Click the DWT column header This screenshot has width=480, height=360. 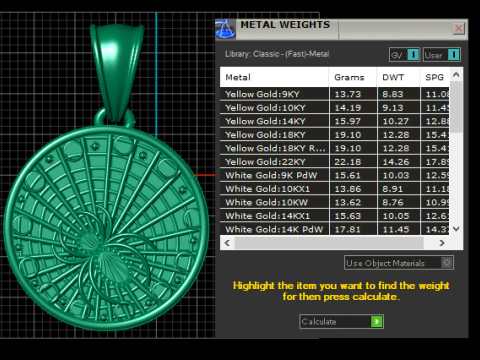(x=398, y=77)
